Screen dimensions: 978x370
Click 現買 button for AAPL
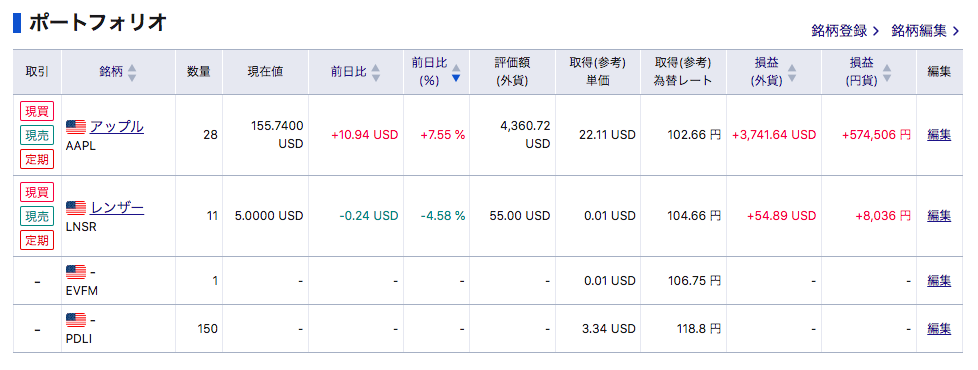37,111
